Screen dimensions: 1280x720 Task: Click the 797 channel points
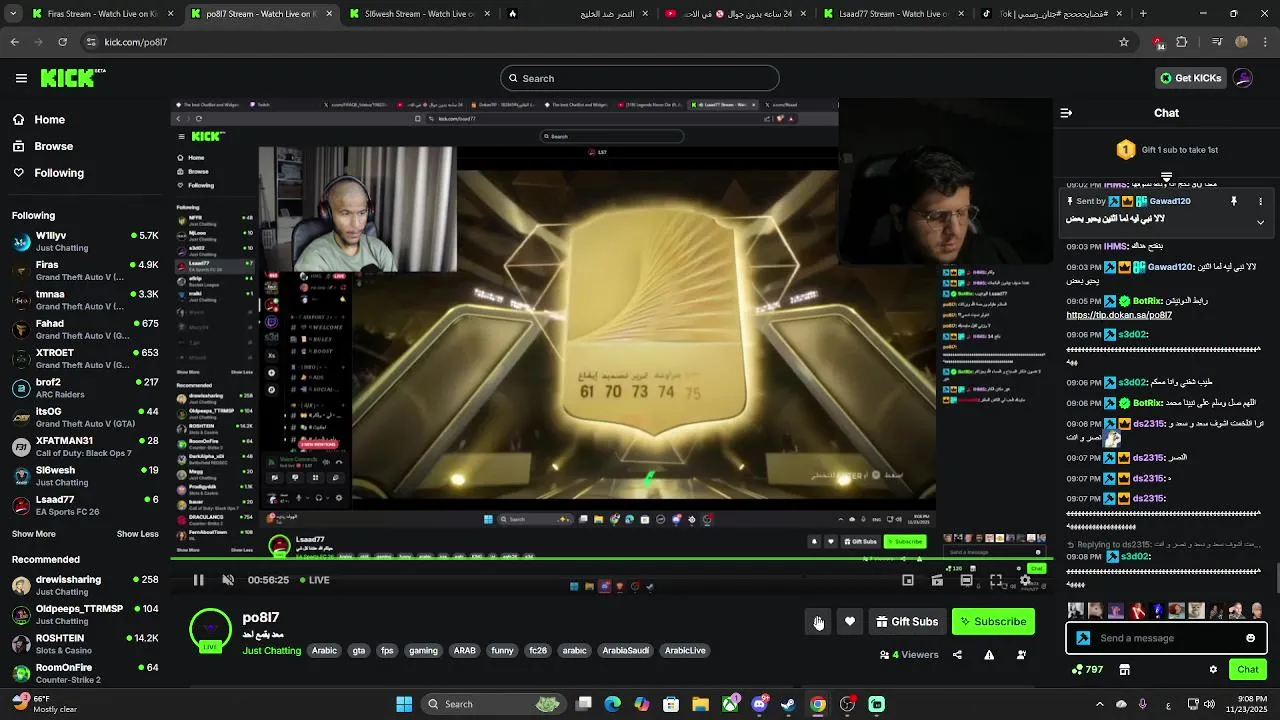pyautogui.click(x=1086, y=669)
